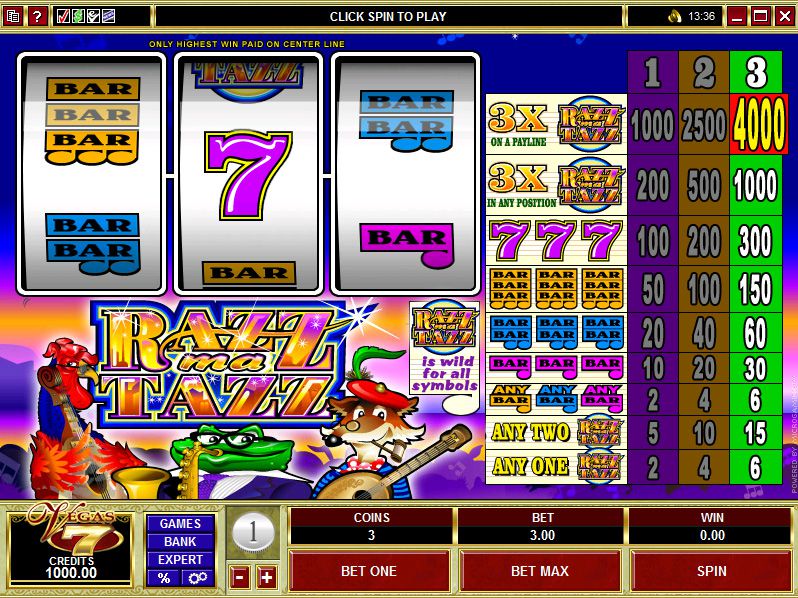
Task: Click the silver coin value chip
Action: click(253, 533)
